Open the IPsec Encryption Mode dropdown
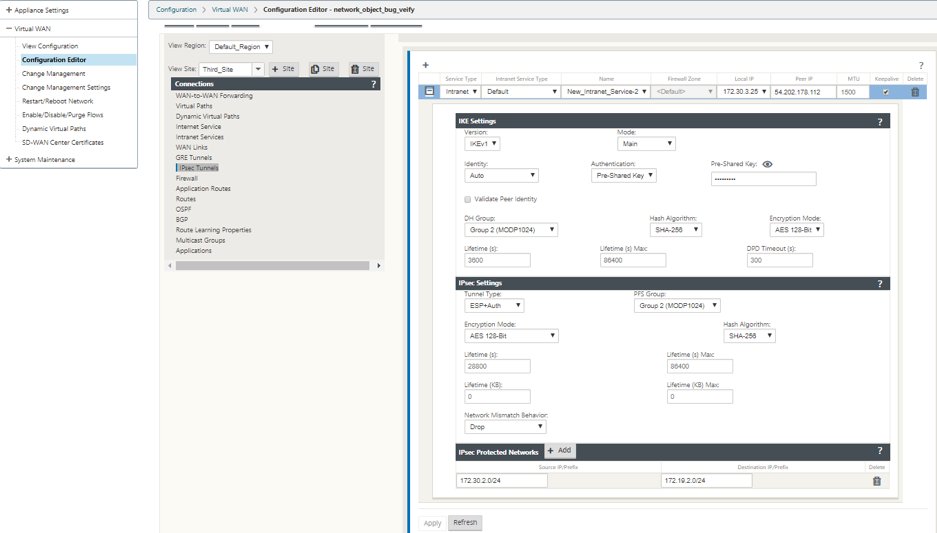Image resolution: width=937 pixels, height=533 pixels. (511, 336)
